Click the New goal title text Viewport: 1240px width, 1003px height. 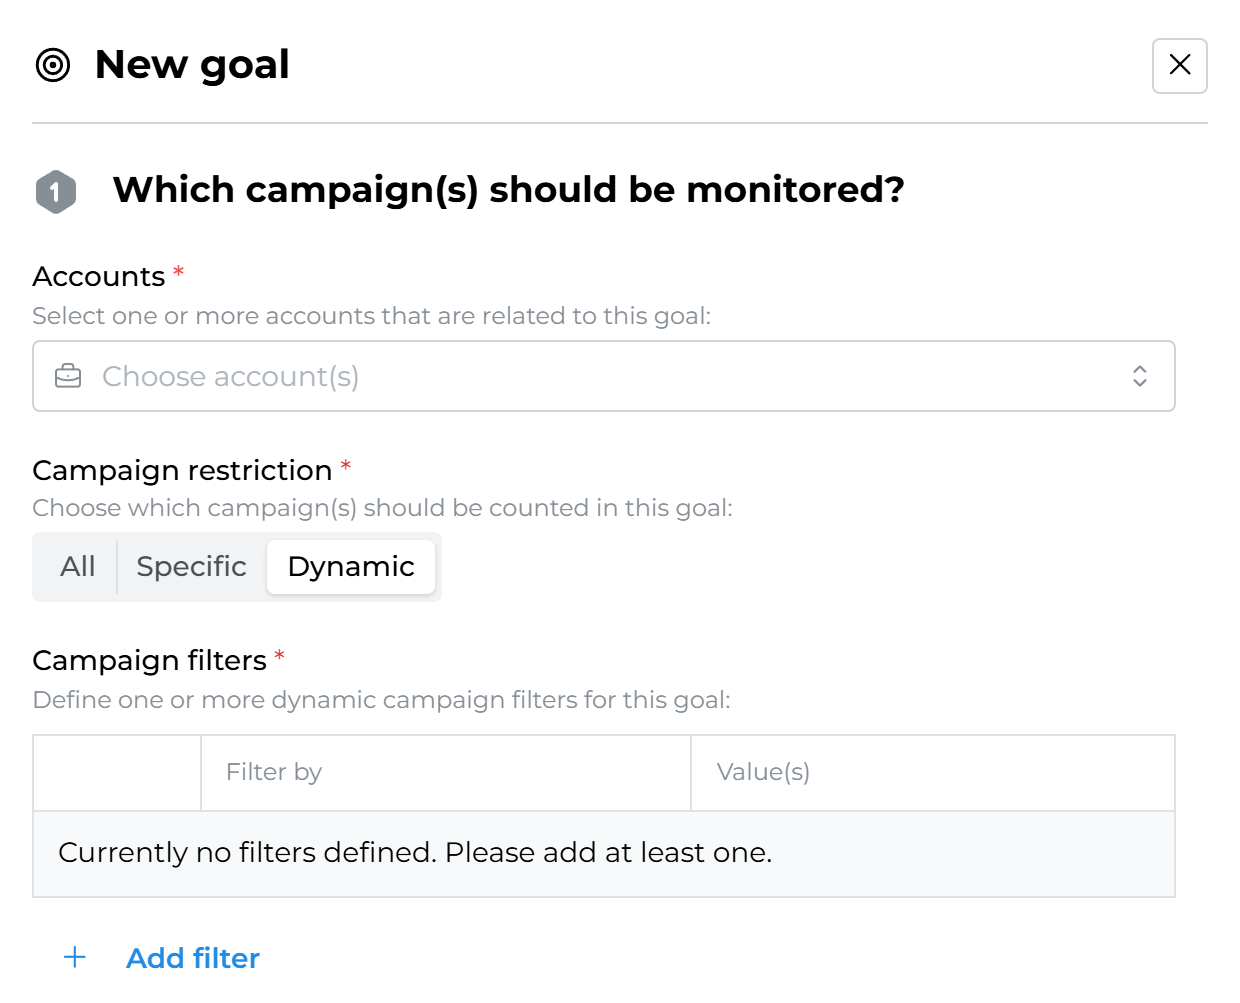pyautogui.click(x=192, y=65)
